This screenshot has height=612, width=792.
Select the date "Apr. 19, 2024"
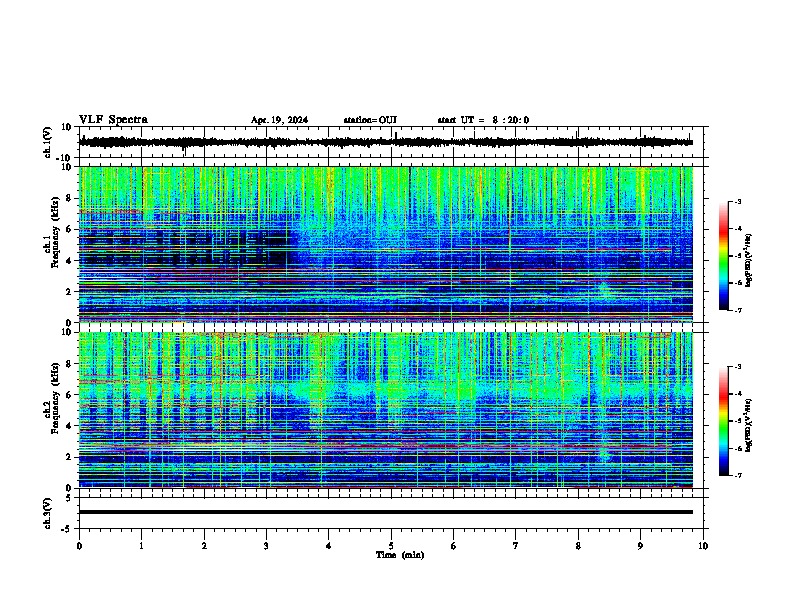(x=279, y=120)
